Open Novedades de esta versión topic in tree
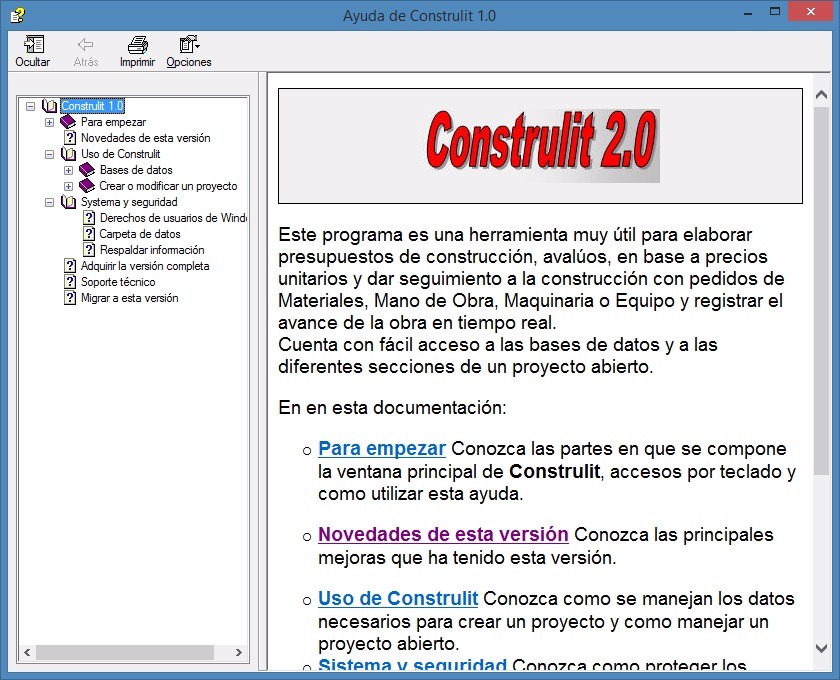This screenshot has height=680, width=840. 145,138
